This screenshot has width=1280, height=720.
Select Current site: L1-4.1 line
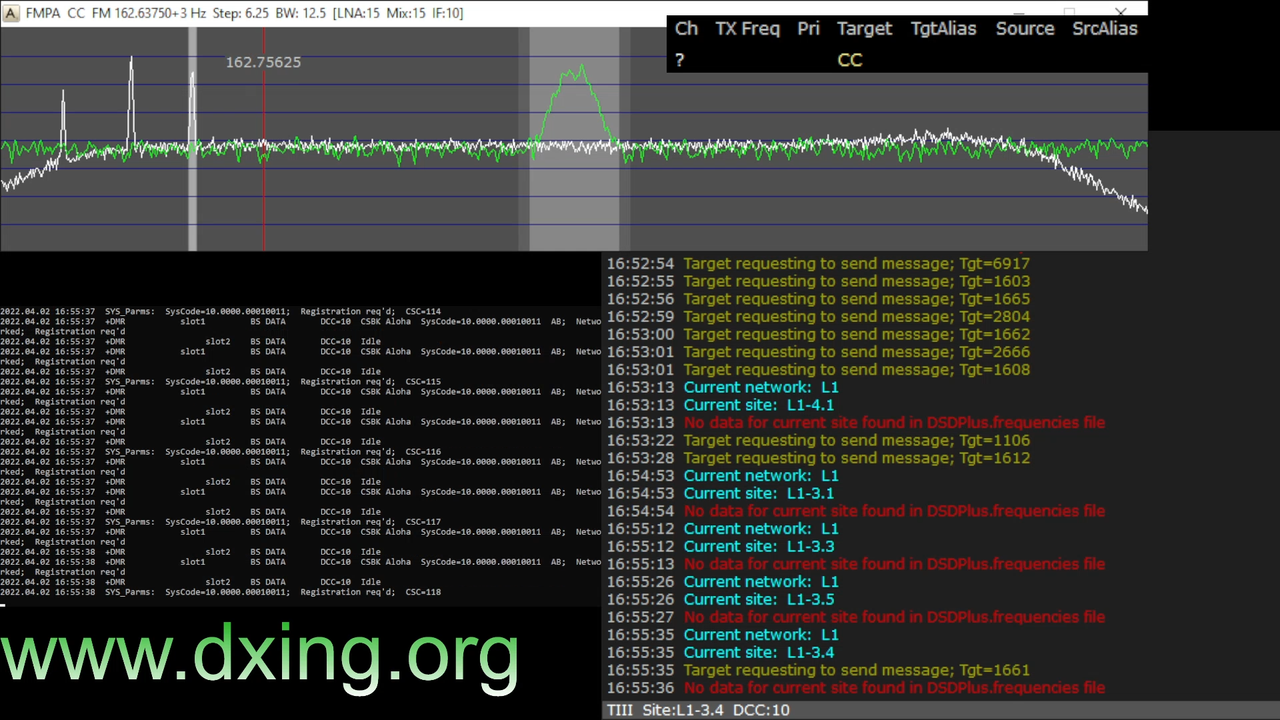pos(720,405)
